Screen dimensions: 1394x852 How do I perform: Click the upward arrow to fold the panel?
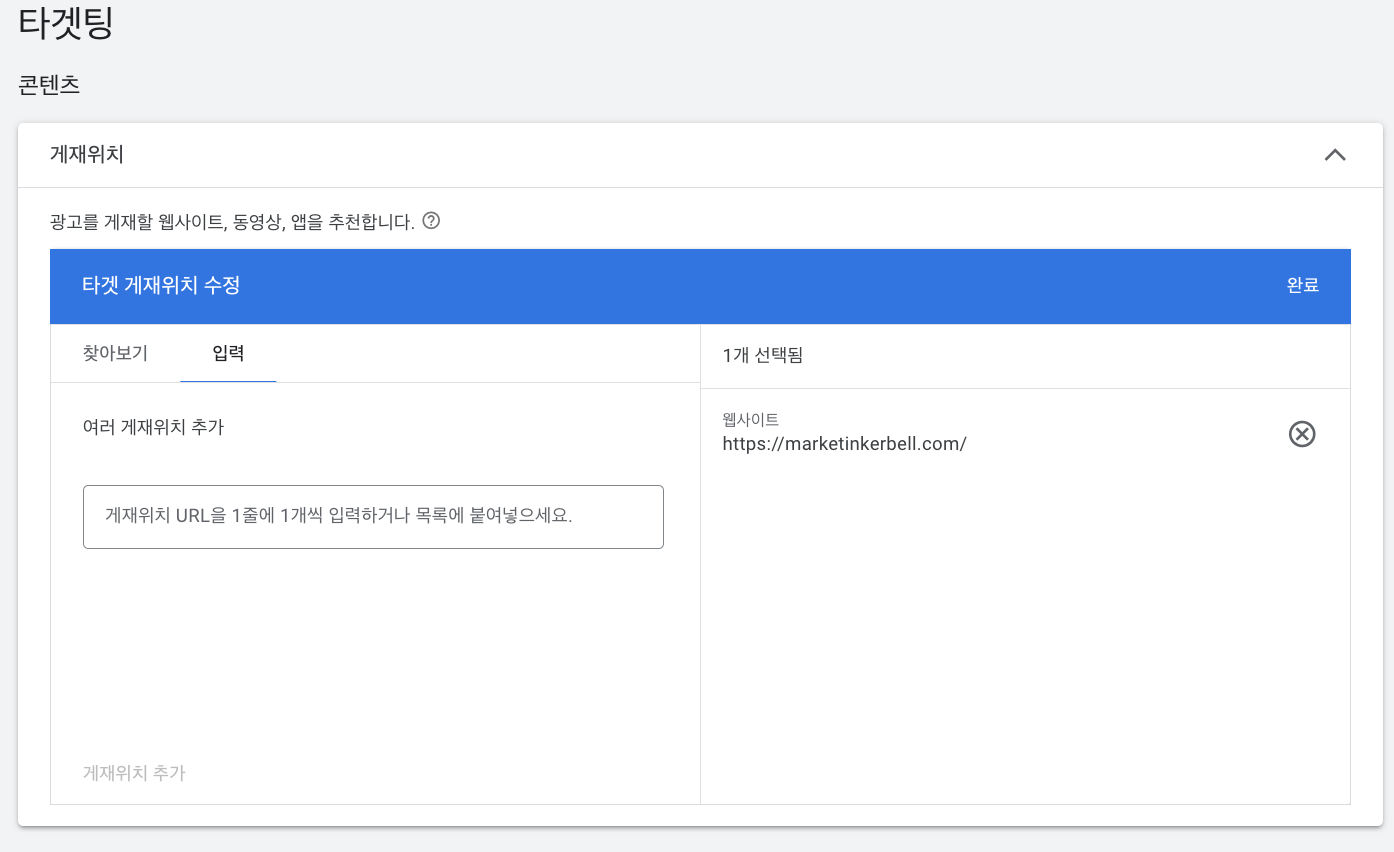click(x=1335, y=155)
